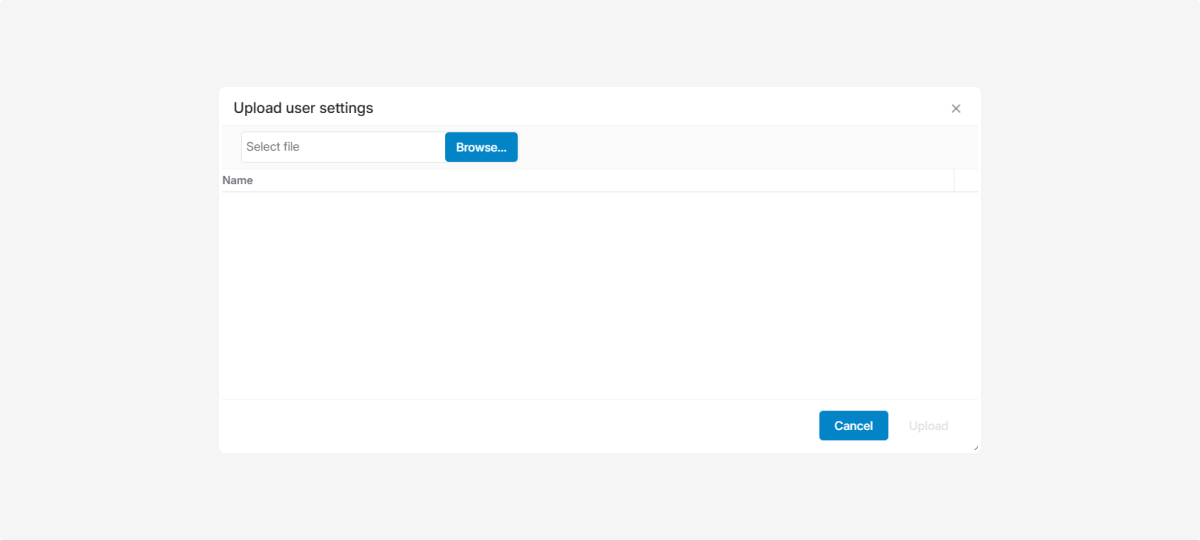Click the narrow empty column header

click(966, 181)
